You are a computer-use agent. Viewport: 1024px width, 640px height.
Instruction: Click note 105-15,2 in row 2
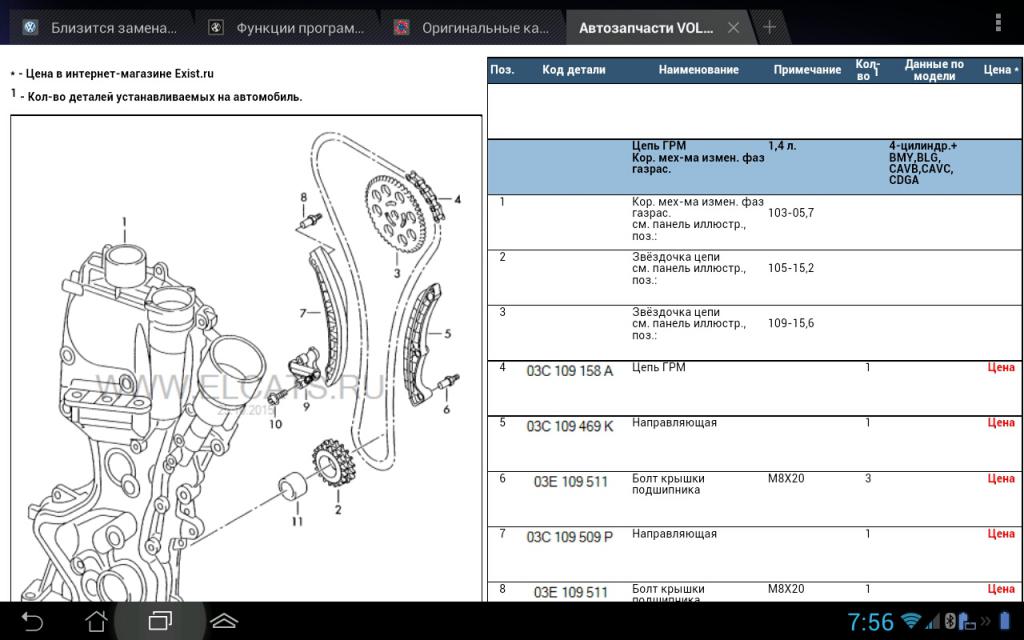pos(791,268)
